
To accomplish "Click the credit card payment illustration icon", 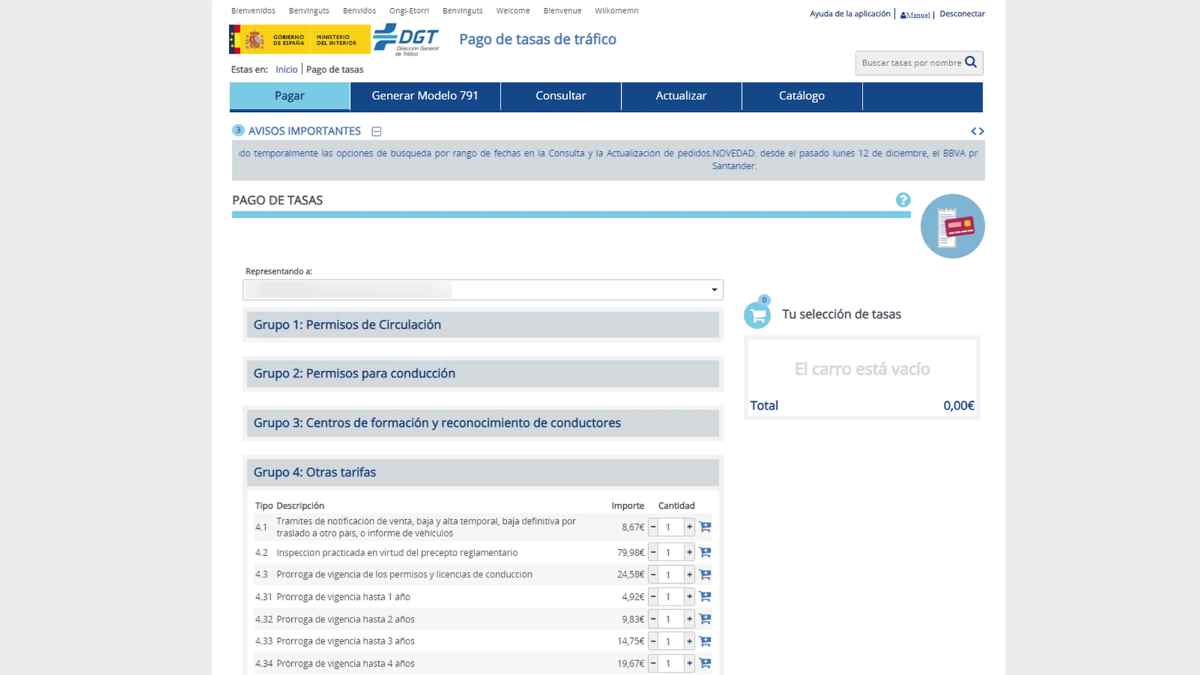I will (951, 226).
